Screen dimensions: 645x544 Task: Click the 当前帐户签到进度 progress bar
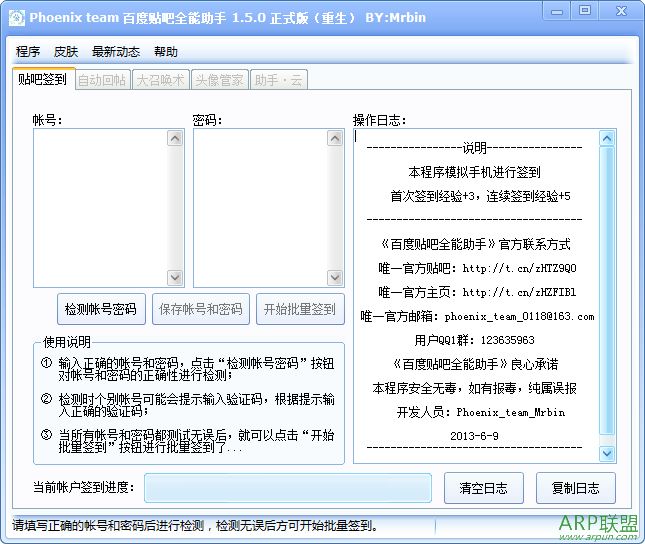[288, 488]
